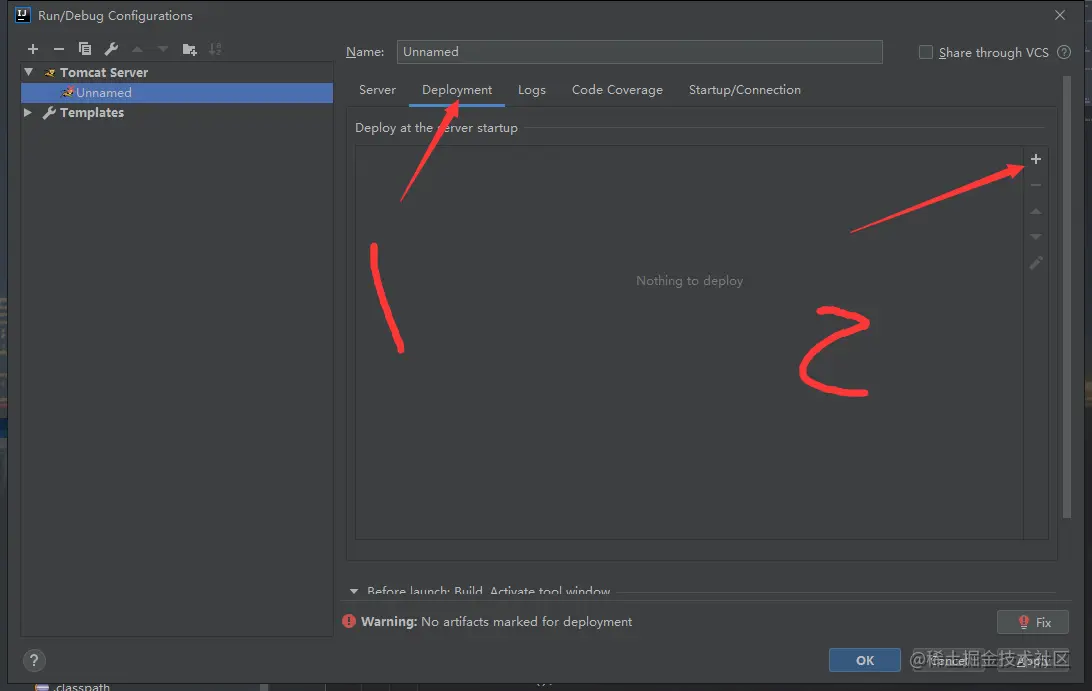Remove deployment item with minus button
Screen dimensions: 1092x691
[x=1036, y=185]
